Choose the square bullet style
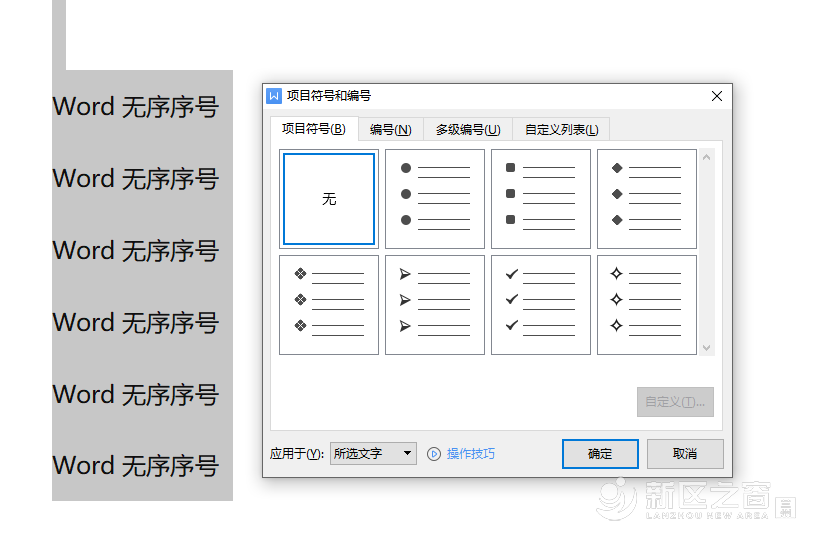The width and height of the screenshot is (816, 536). pyautogui.click(x=541, y=199)
